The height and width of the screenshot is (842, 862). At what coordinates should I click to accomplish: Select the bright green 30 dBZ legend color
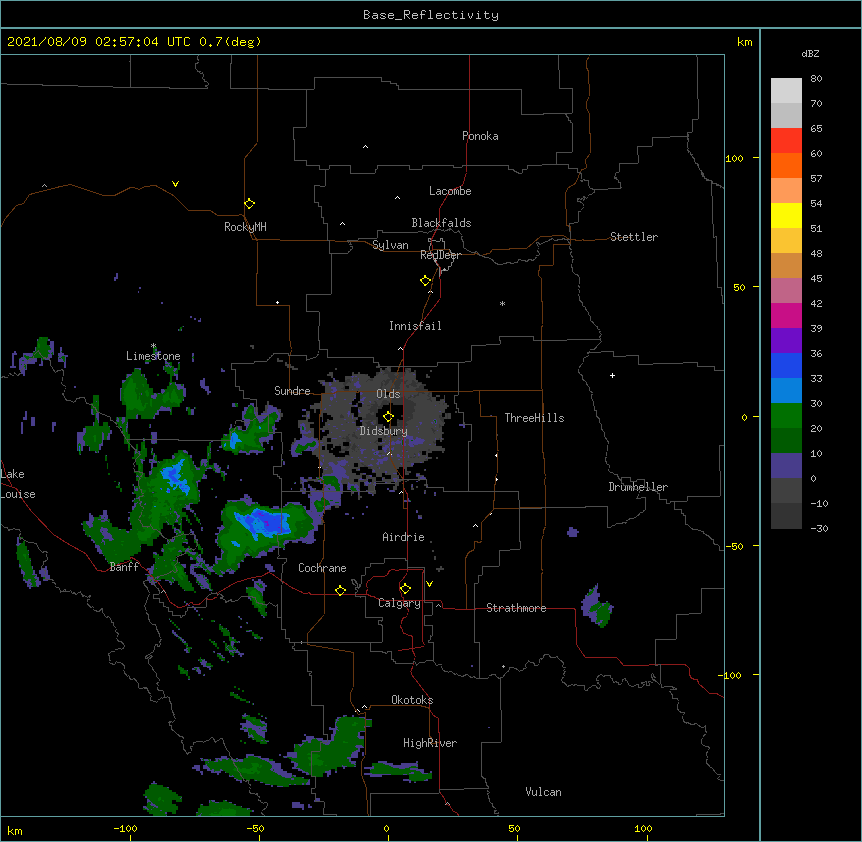[786, 416]
